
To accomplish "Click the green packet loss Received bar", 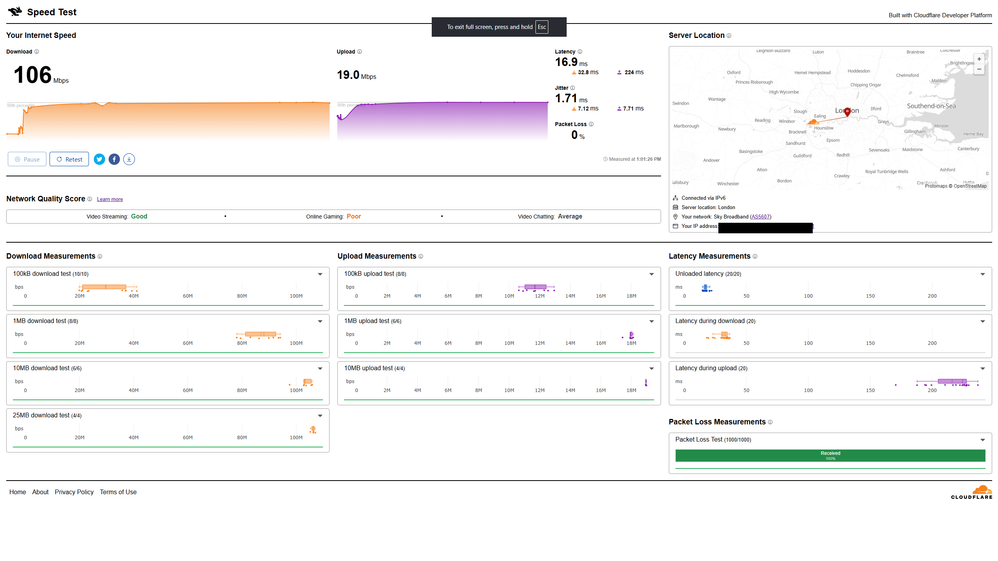I will 830,455.
